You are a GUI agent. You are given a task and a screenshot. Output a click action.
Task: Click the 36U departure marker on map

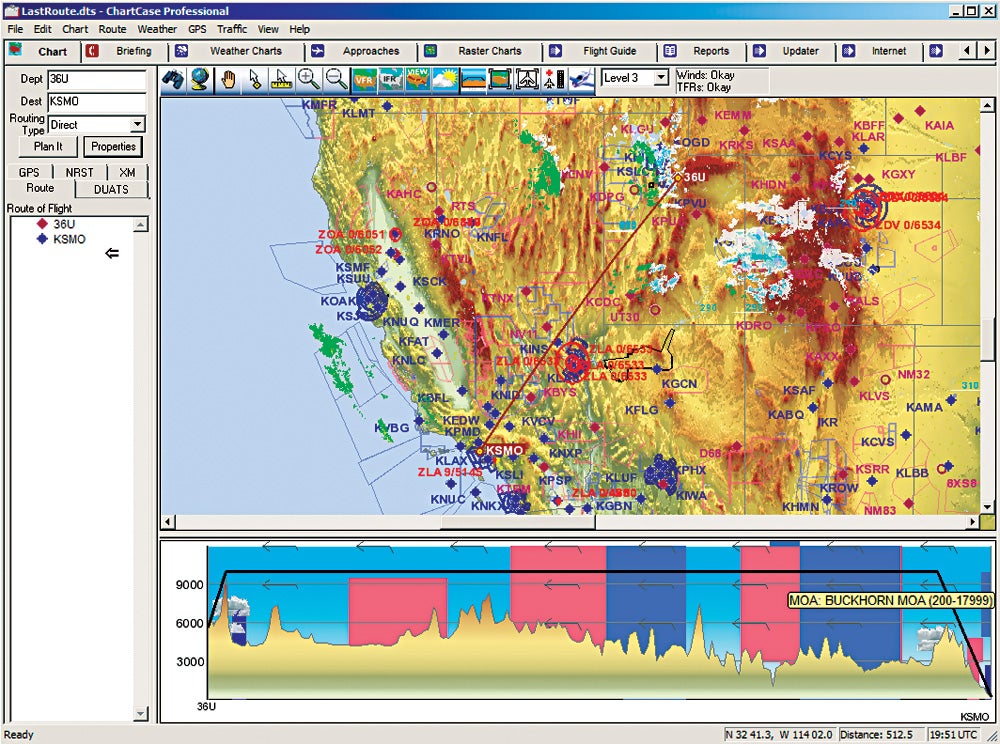679,177
